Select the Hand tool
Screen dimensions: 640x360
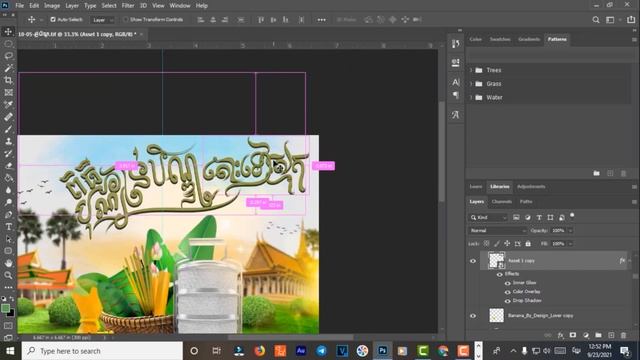point(8,263)
